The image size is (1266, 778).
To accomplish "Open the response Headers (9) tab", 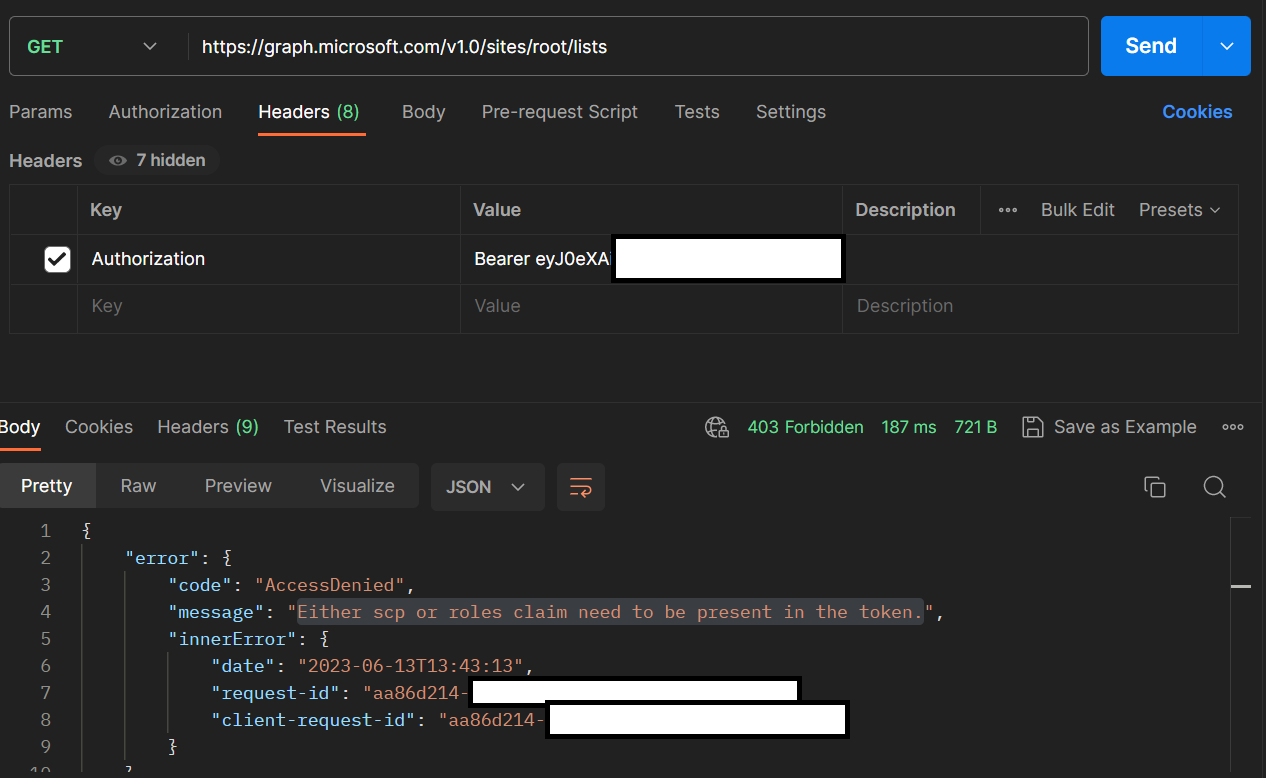I will (208, 427).
